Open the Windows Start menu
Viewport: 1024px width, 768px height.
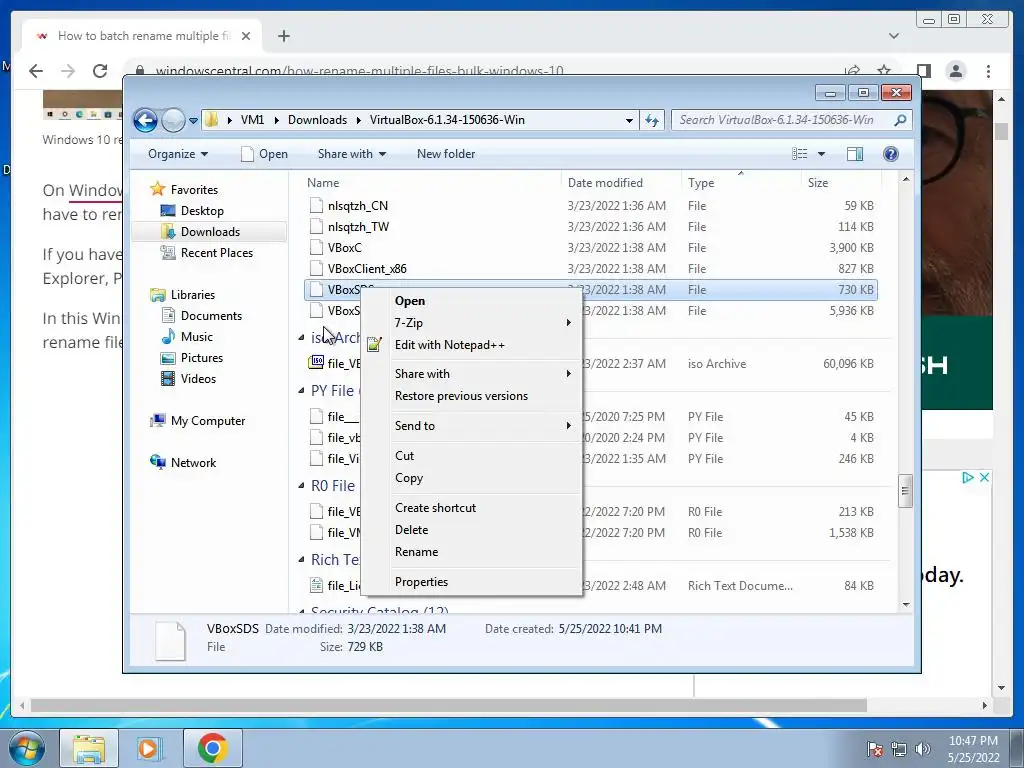(27, 748)
